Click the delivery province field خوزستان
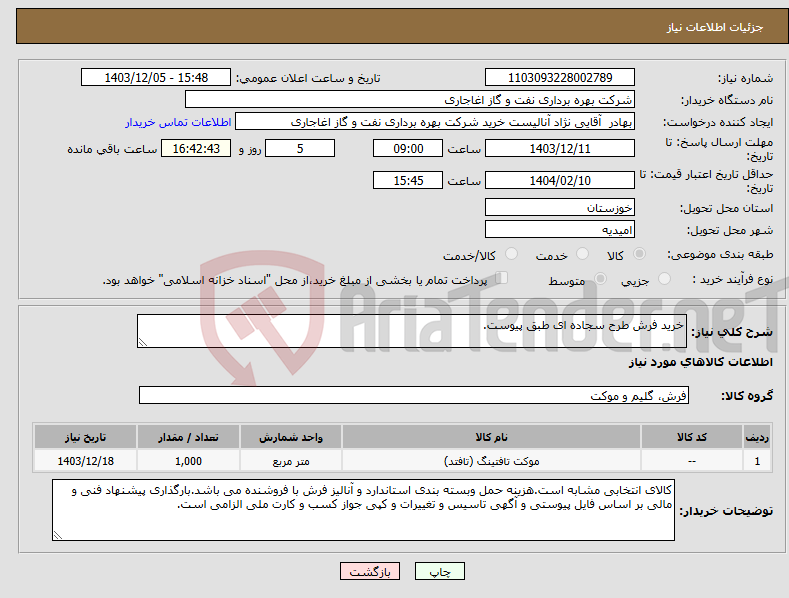The height and width of the screenshot is (598, 789). click(560, 207)
